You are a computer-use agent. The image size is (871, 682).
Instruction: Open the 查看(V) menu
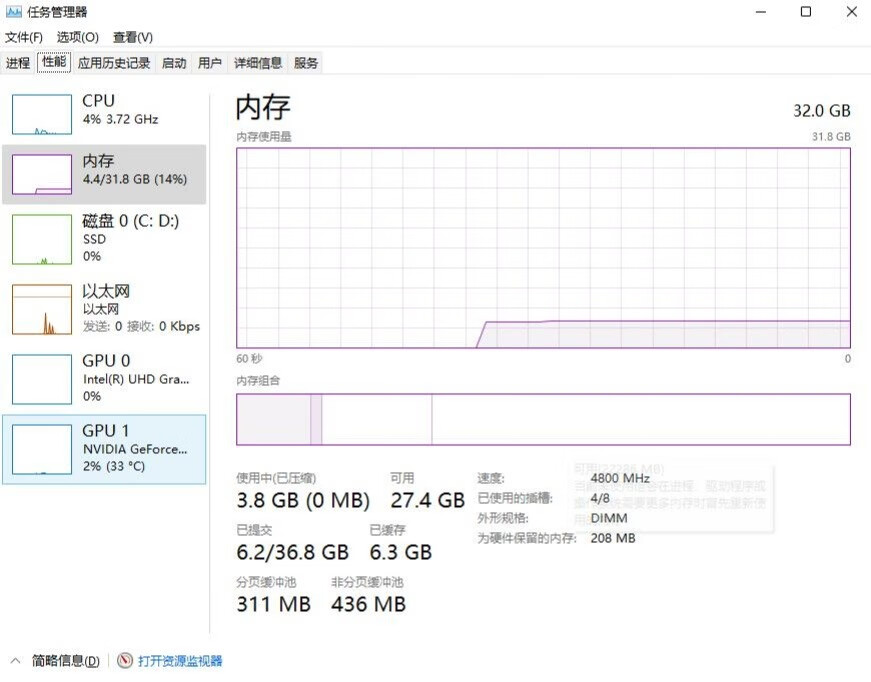click(x=133, y=37)
